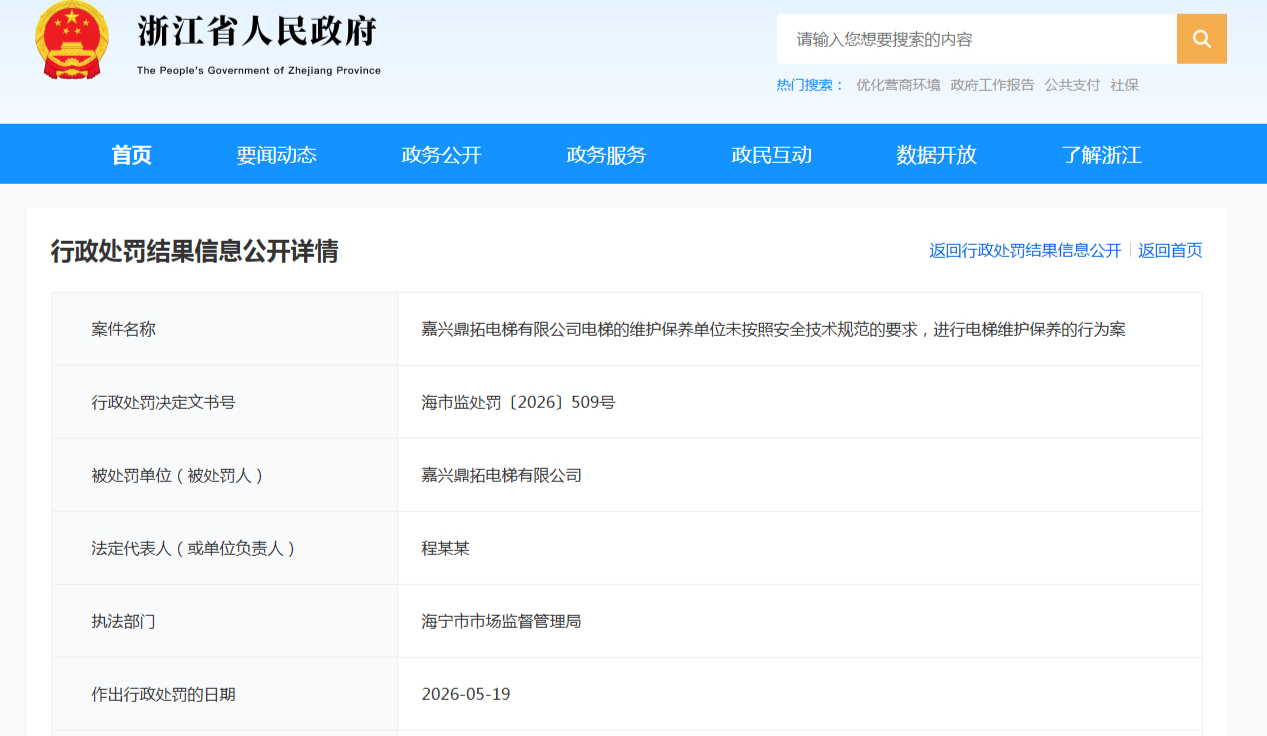Open the 政务公开 navigation tab

(x=441, y=154)
